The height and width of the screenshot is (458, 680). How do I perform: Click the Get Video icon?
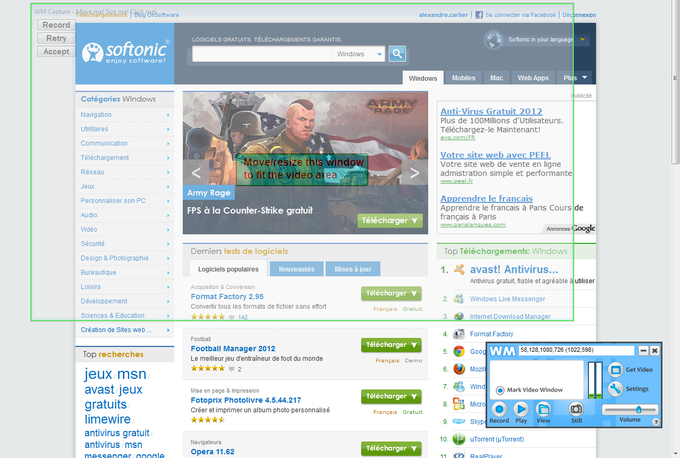(x=615, y=370)
